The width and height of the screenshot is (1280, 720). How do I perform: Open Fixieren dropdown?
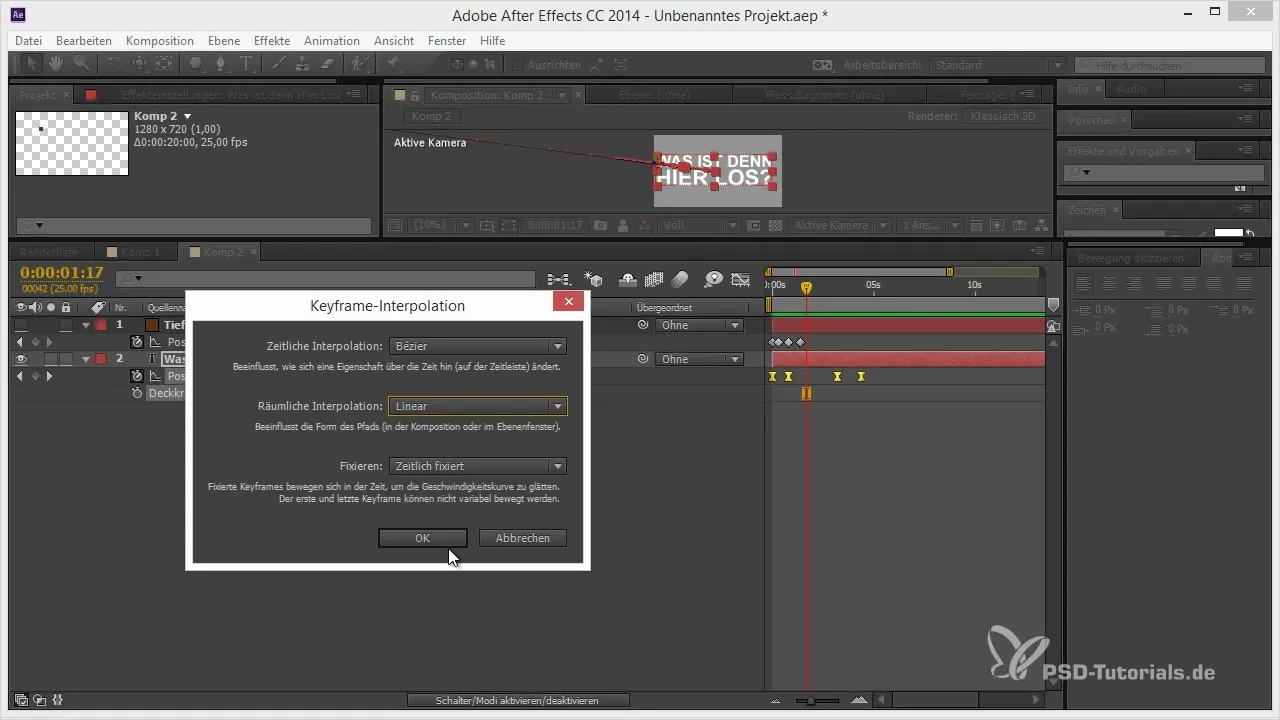click(478, 466)
